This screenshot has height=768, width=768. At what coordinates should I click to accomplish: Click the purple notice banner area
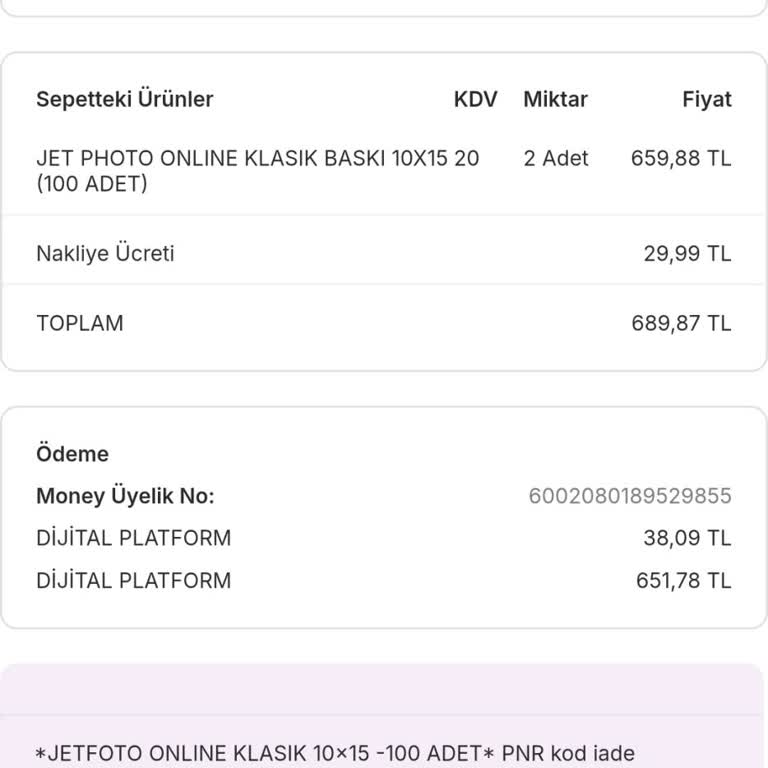click(384, 690)
